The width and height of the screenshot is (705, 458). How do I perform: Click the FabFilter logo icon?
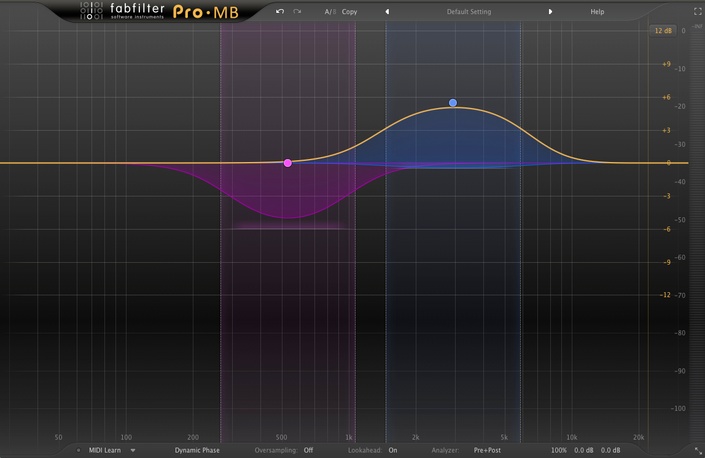click(91, 11)
